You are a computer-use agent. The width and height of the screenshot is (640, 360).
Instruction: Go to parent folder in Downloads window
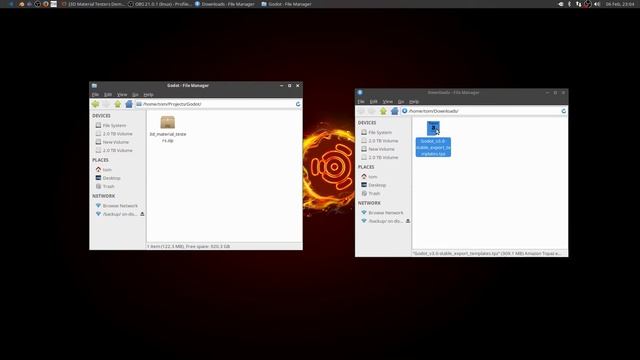(383, 111)
